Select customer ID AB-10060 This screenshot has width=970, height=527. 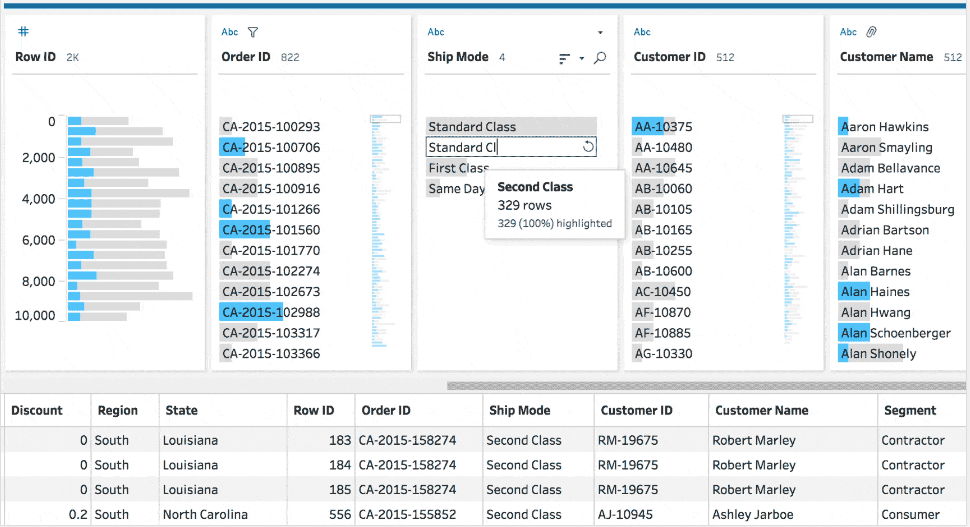pos(663,189)
